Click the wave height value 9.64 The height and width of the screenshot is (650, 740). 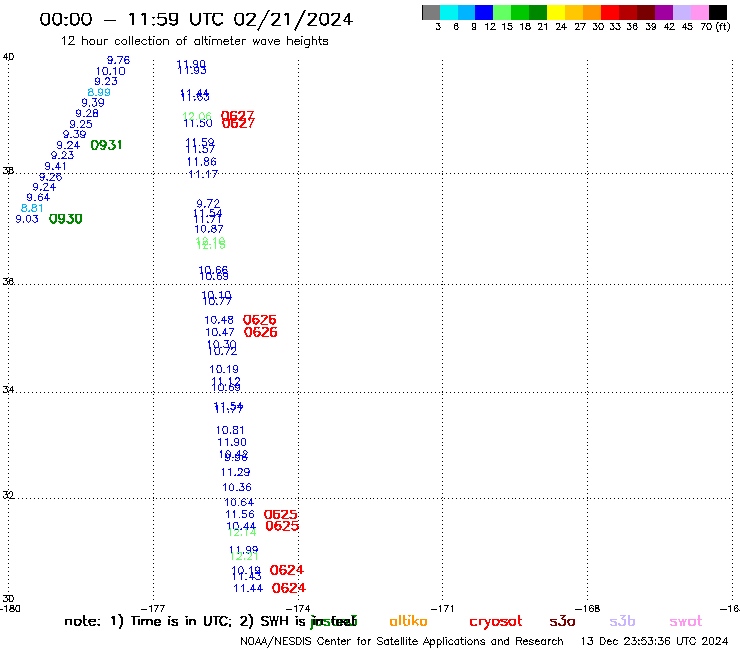[38, 197]
